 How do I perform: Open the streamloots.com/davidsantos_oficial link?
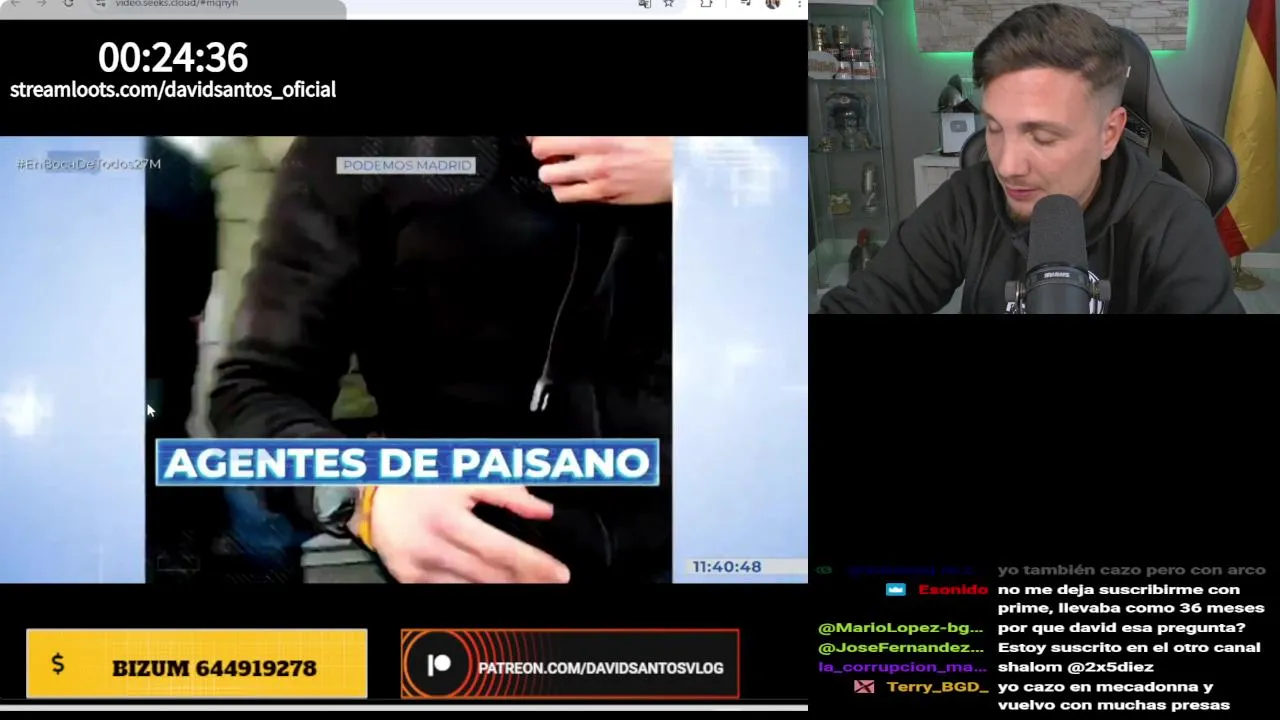click(173, 89)
